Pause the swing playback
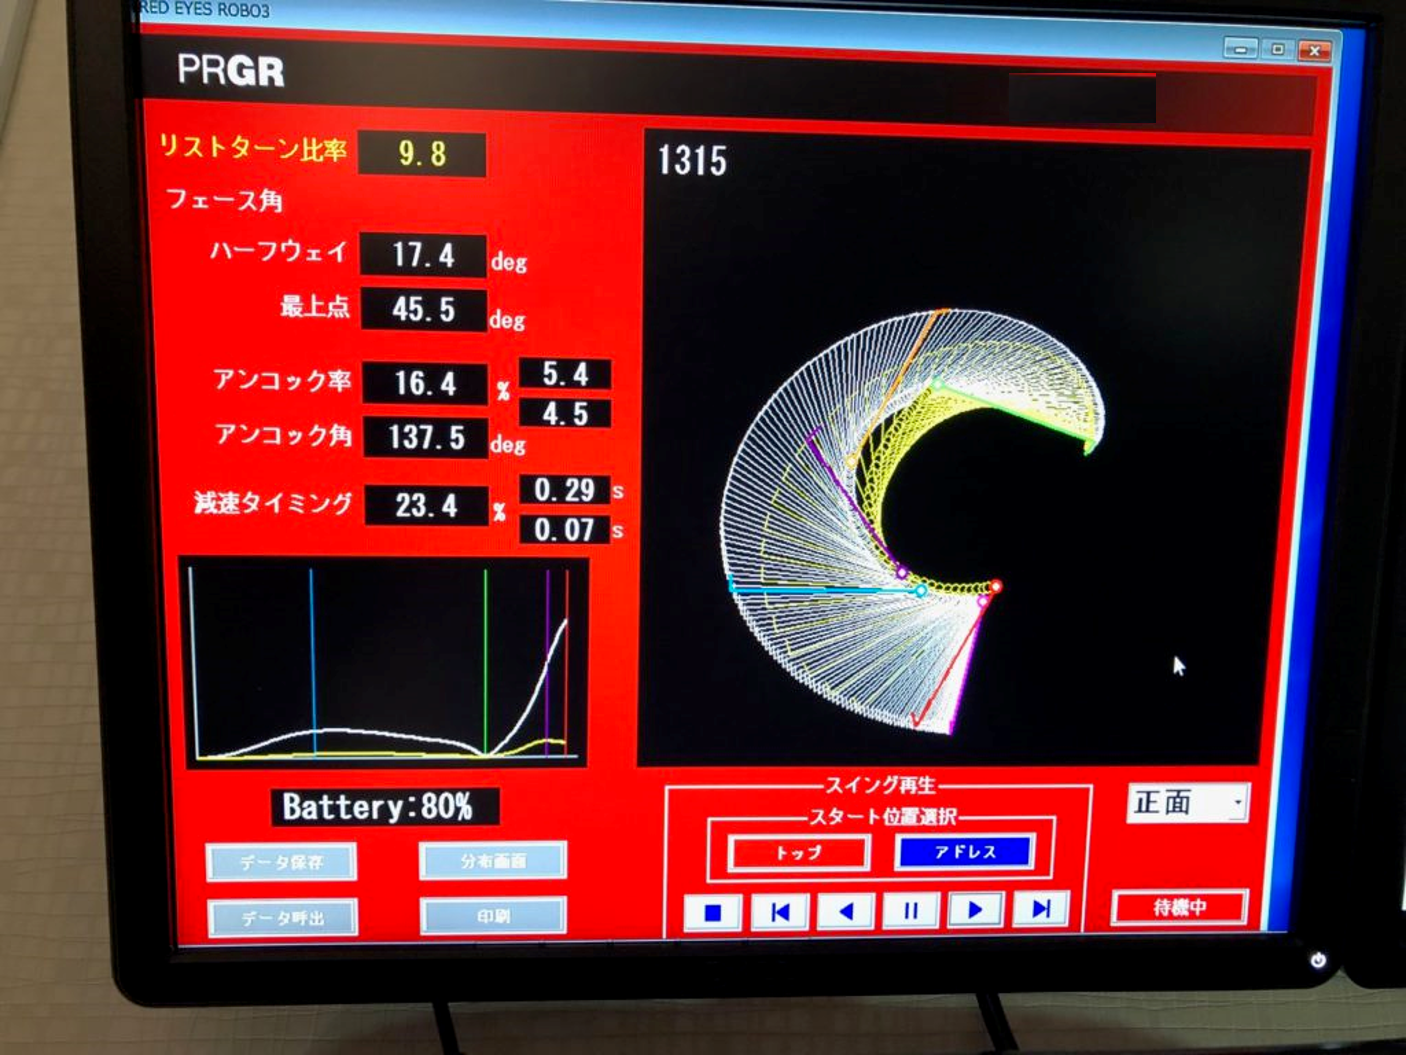Image resolution: width=1406 pixels, height=1055 pixels. [x=911, y=910]
